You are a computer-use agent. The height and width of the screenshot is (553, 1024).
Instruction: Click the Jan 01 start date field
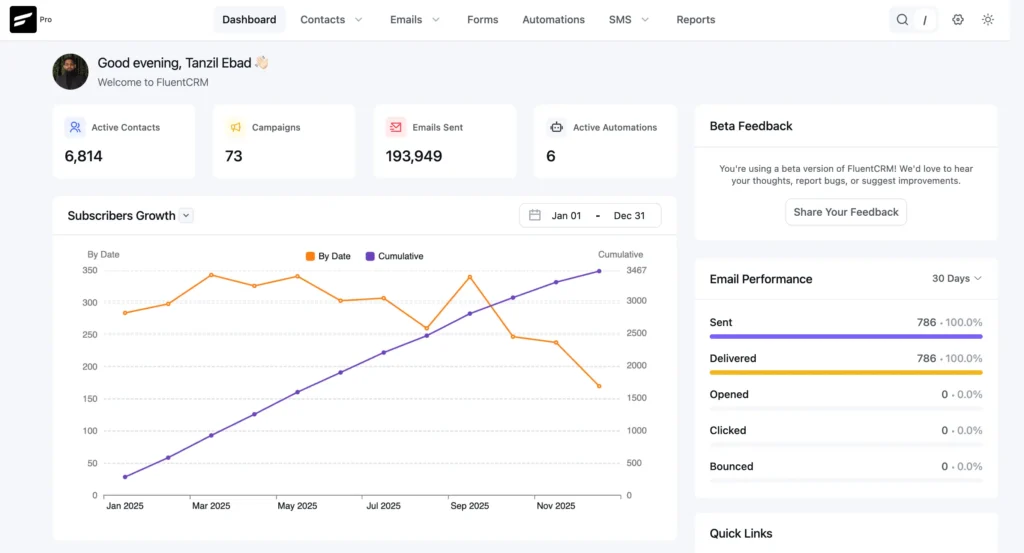click(566, 215)
